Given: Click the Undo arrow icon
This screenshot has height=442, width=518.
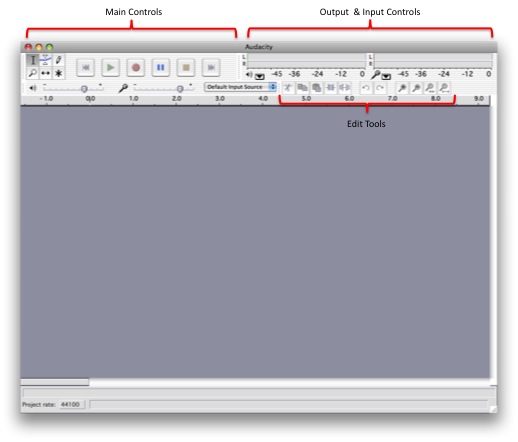Looking at the screenshot, I should [x=366, y=88].
